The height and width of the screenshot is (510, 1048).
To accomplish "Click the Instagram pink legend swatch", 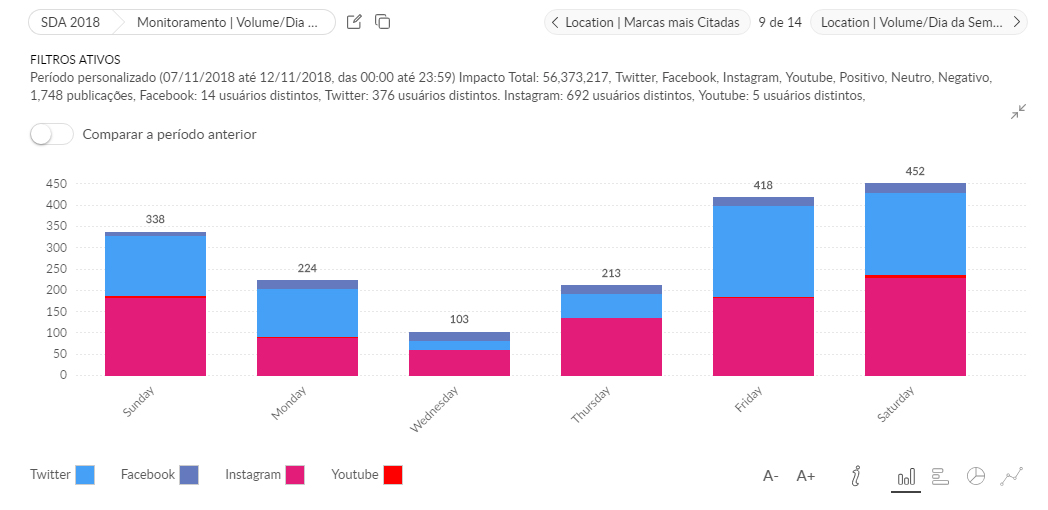I will 295,475.
